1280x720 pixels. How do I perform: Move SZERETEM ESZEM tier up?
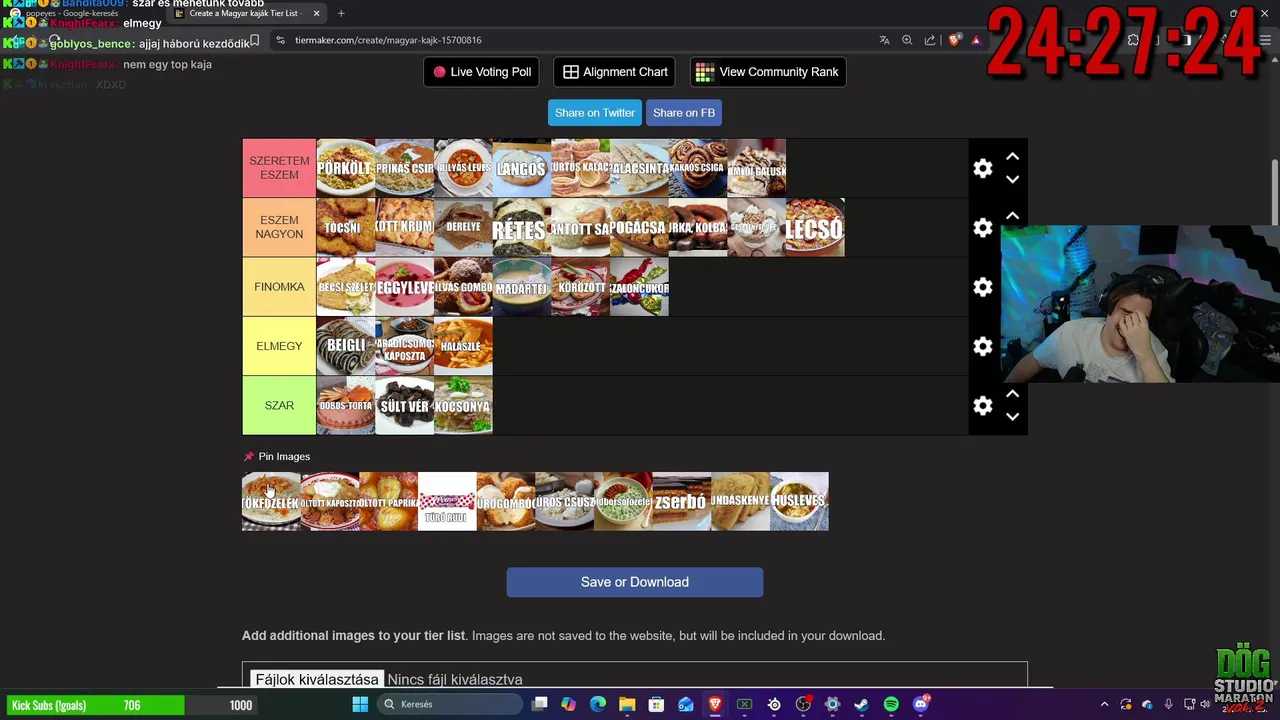tap(1012, 156)
